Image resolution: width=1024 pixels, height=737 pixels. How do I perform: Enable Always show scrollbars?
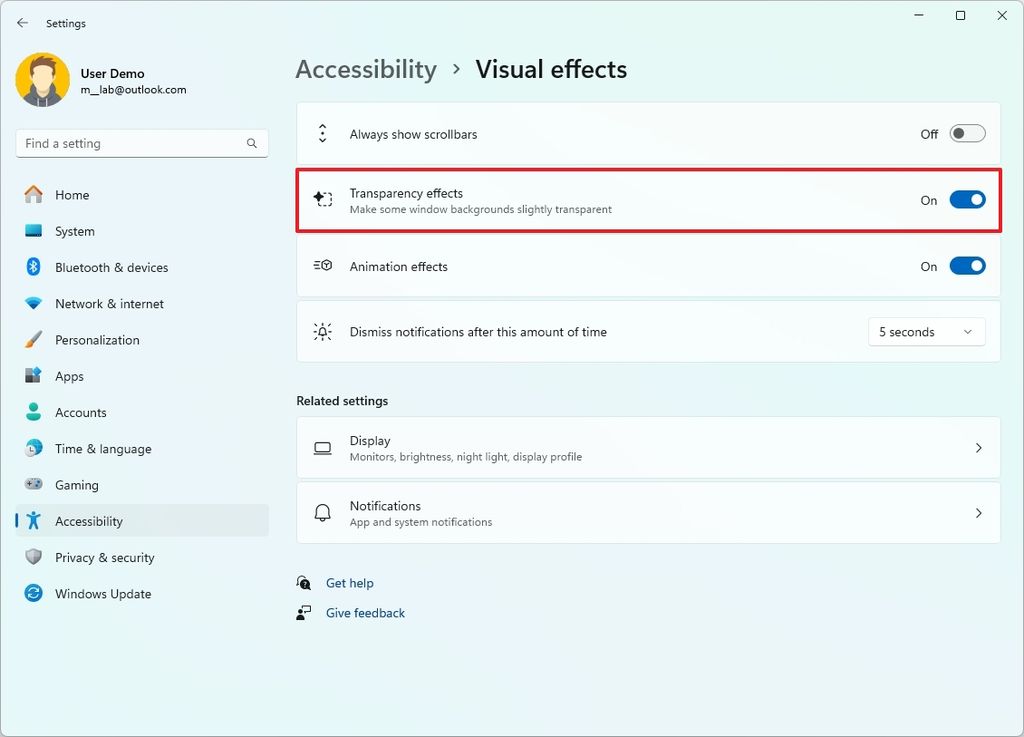(x=966, y=132)
